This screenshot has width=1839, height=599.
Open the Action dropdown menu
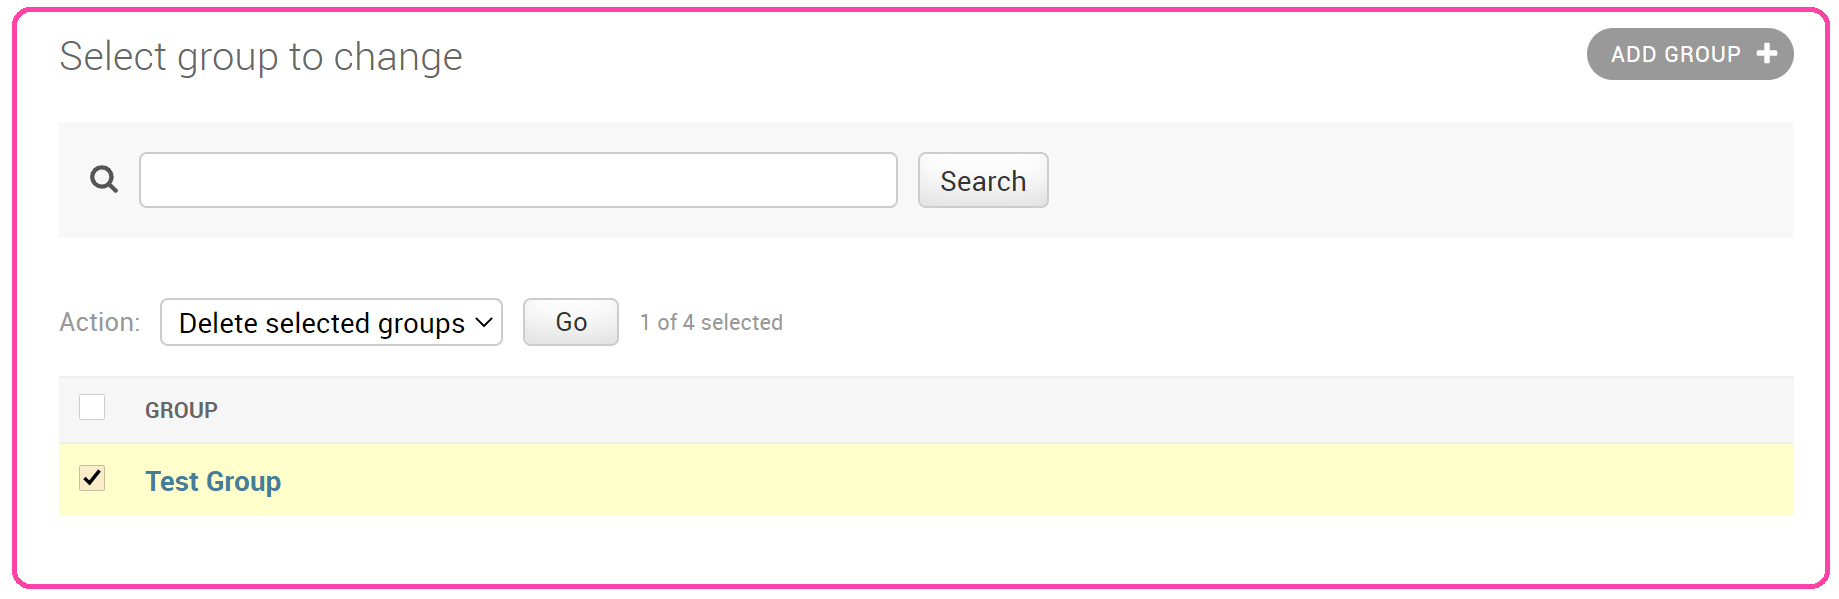pos(330,323)
